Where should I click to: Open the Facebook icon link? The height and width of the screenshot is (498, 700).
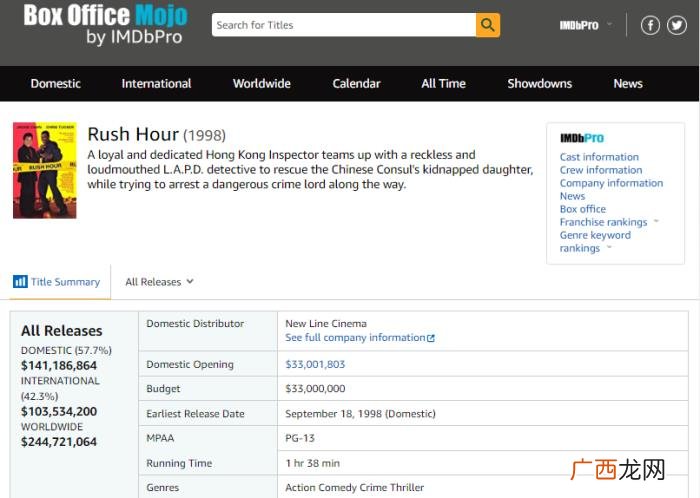coord(650,25)
